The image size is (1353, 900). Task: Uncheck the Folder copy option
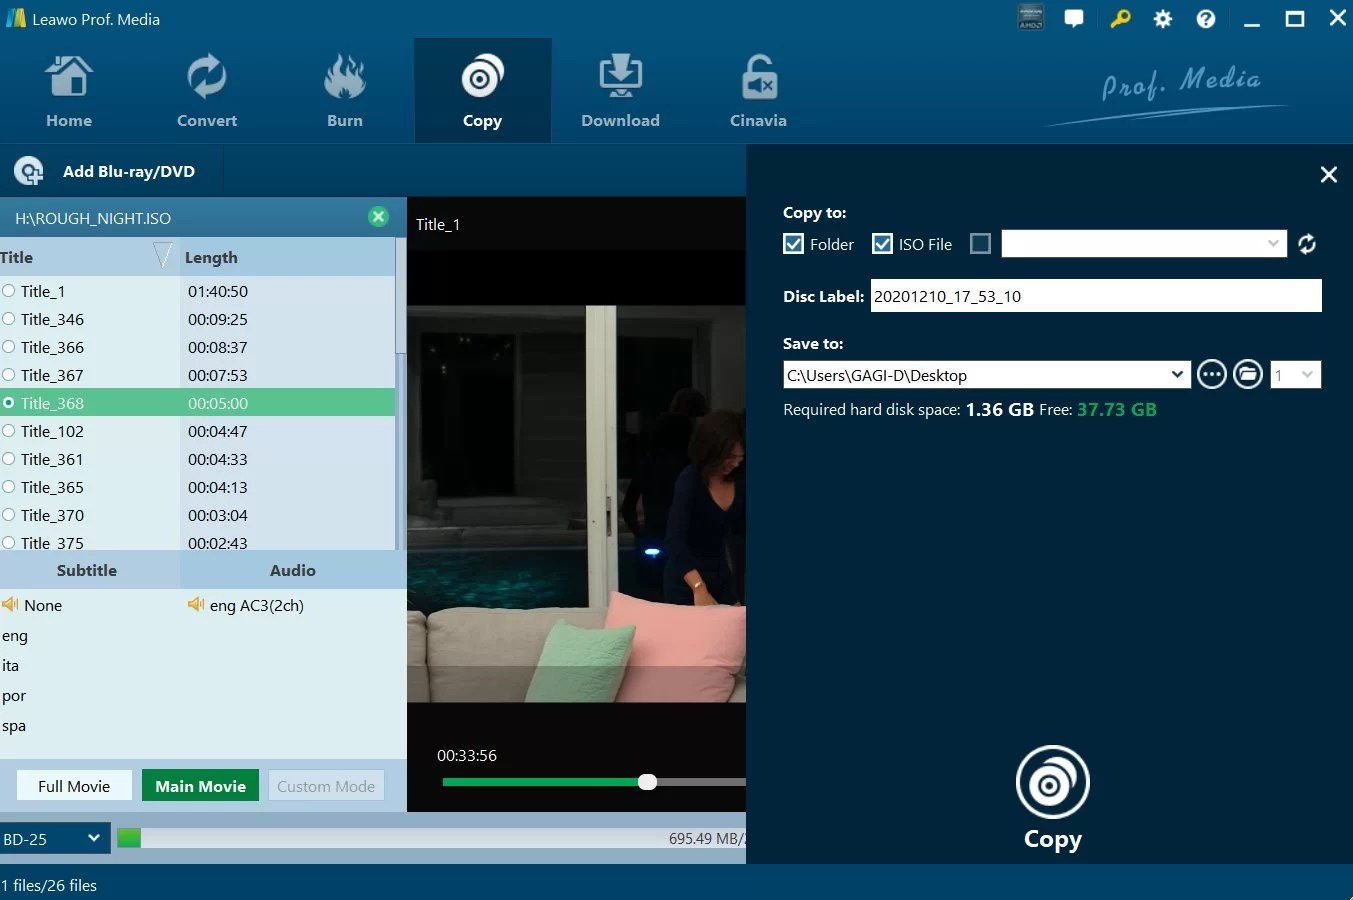793,243
